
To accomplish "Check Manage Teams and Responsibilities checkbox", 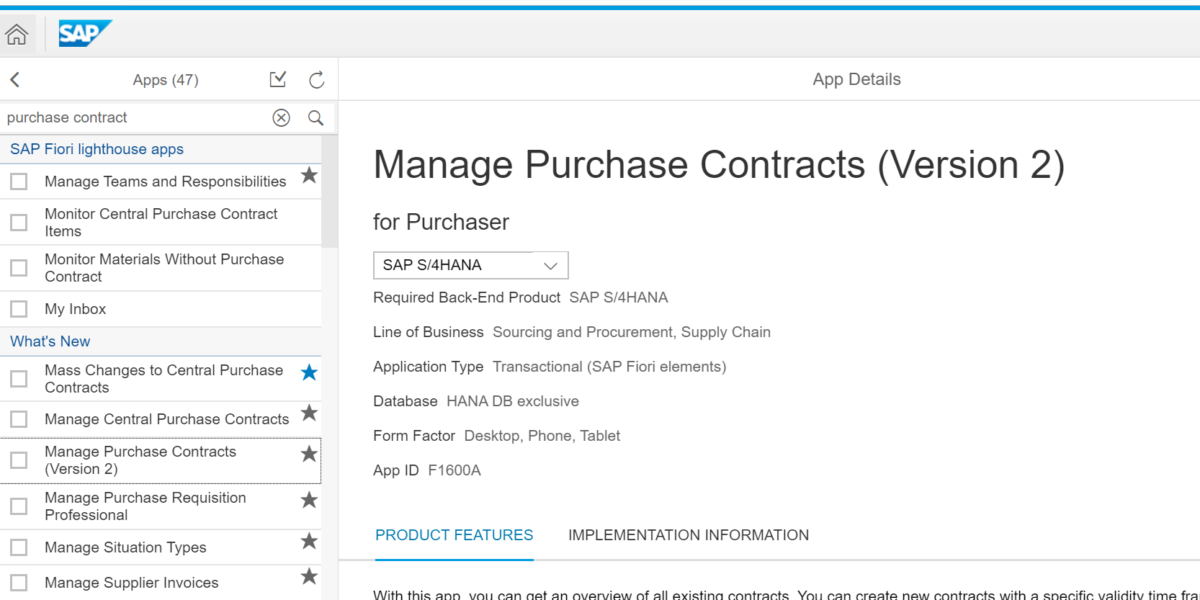I will coord(19,182).
